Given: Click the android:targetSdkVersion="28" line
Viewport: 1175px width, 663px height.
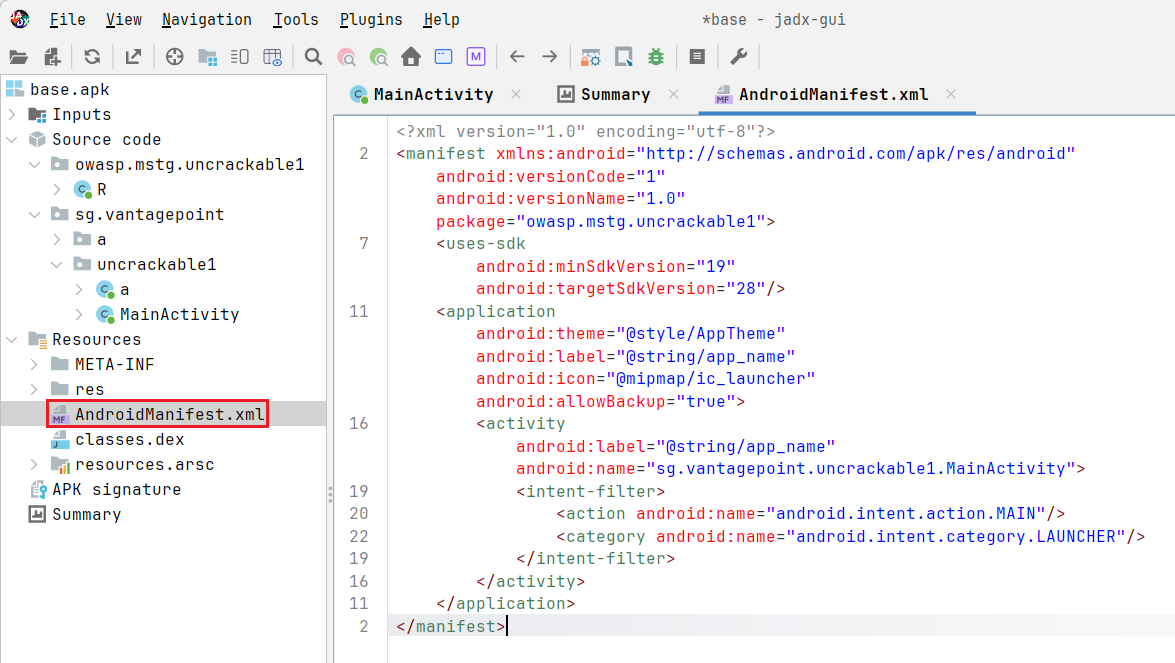Looking at the screenshot, I should [x=630, y=289].
